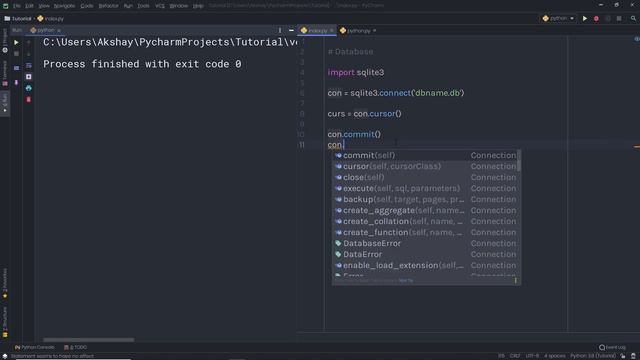Open the Favorites tool window sidebar tab

5,283
